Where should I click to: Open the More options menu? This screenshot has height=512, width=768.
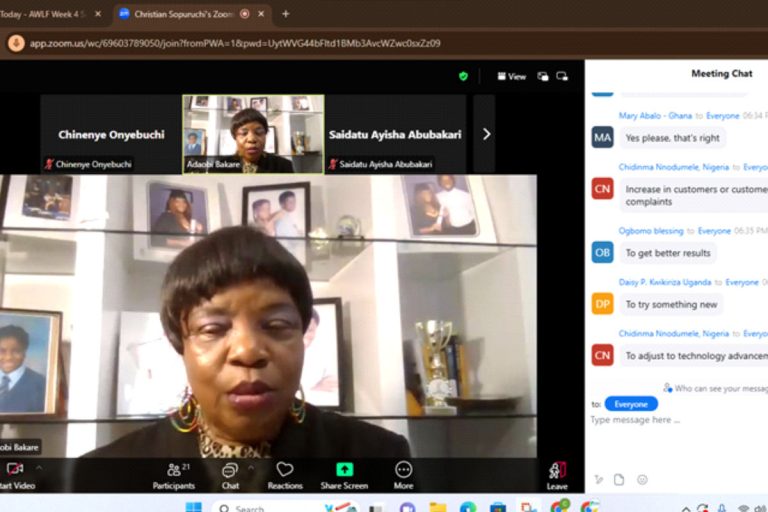[x=403, y=473]
